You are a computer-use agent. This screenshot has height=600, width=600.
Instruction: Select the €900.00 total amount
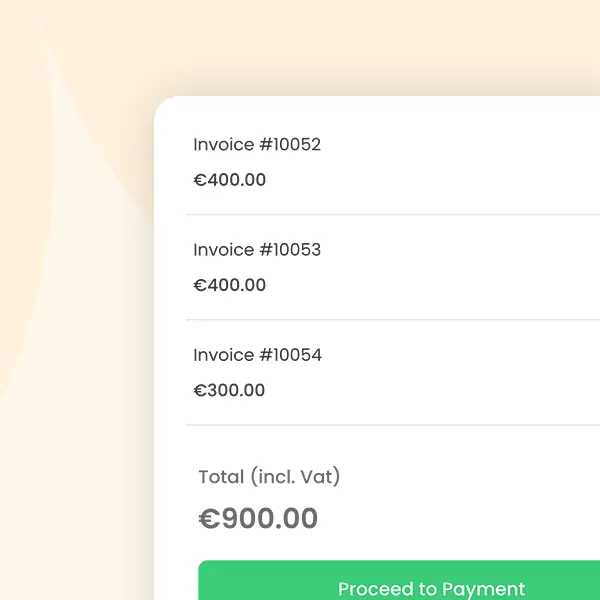(258, 519)
